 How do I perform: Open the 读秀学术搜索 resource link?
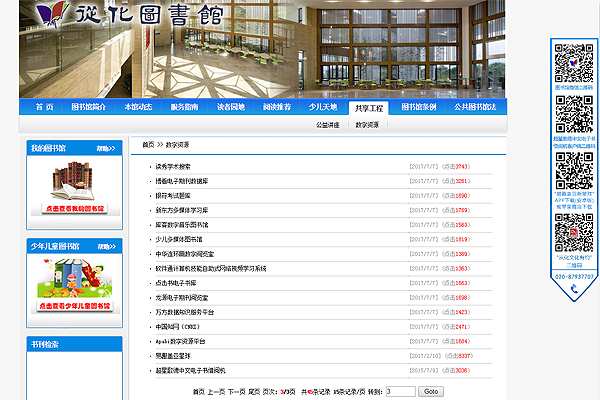180,167
